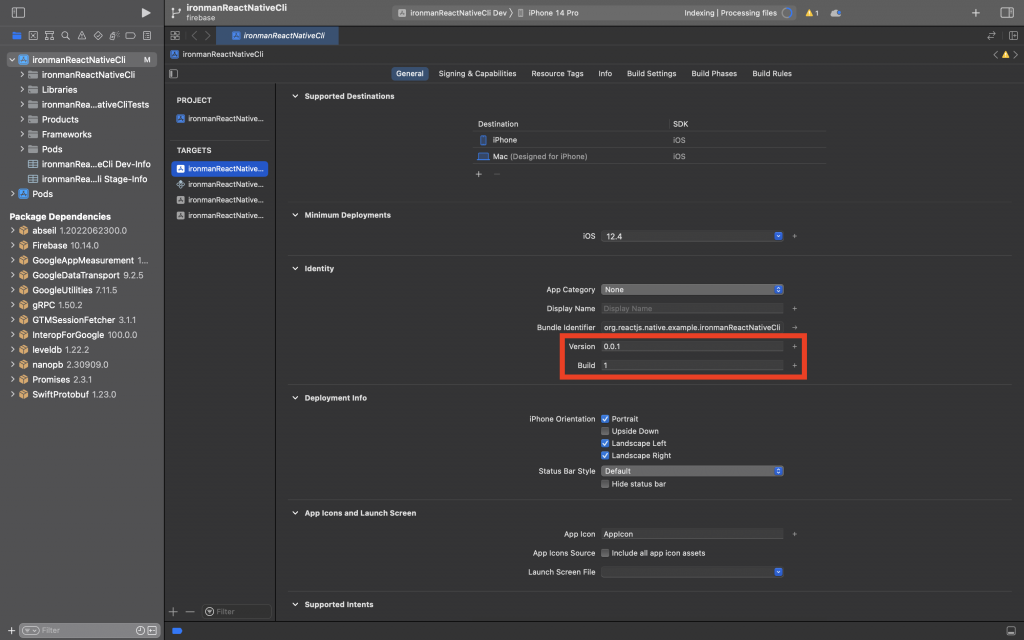Toggle the navigator sidebar visibility icon

(18, 12)
